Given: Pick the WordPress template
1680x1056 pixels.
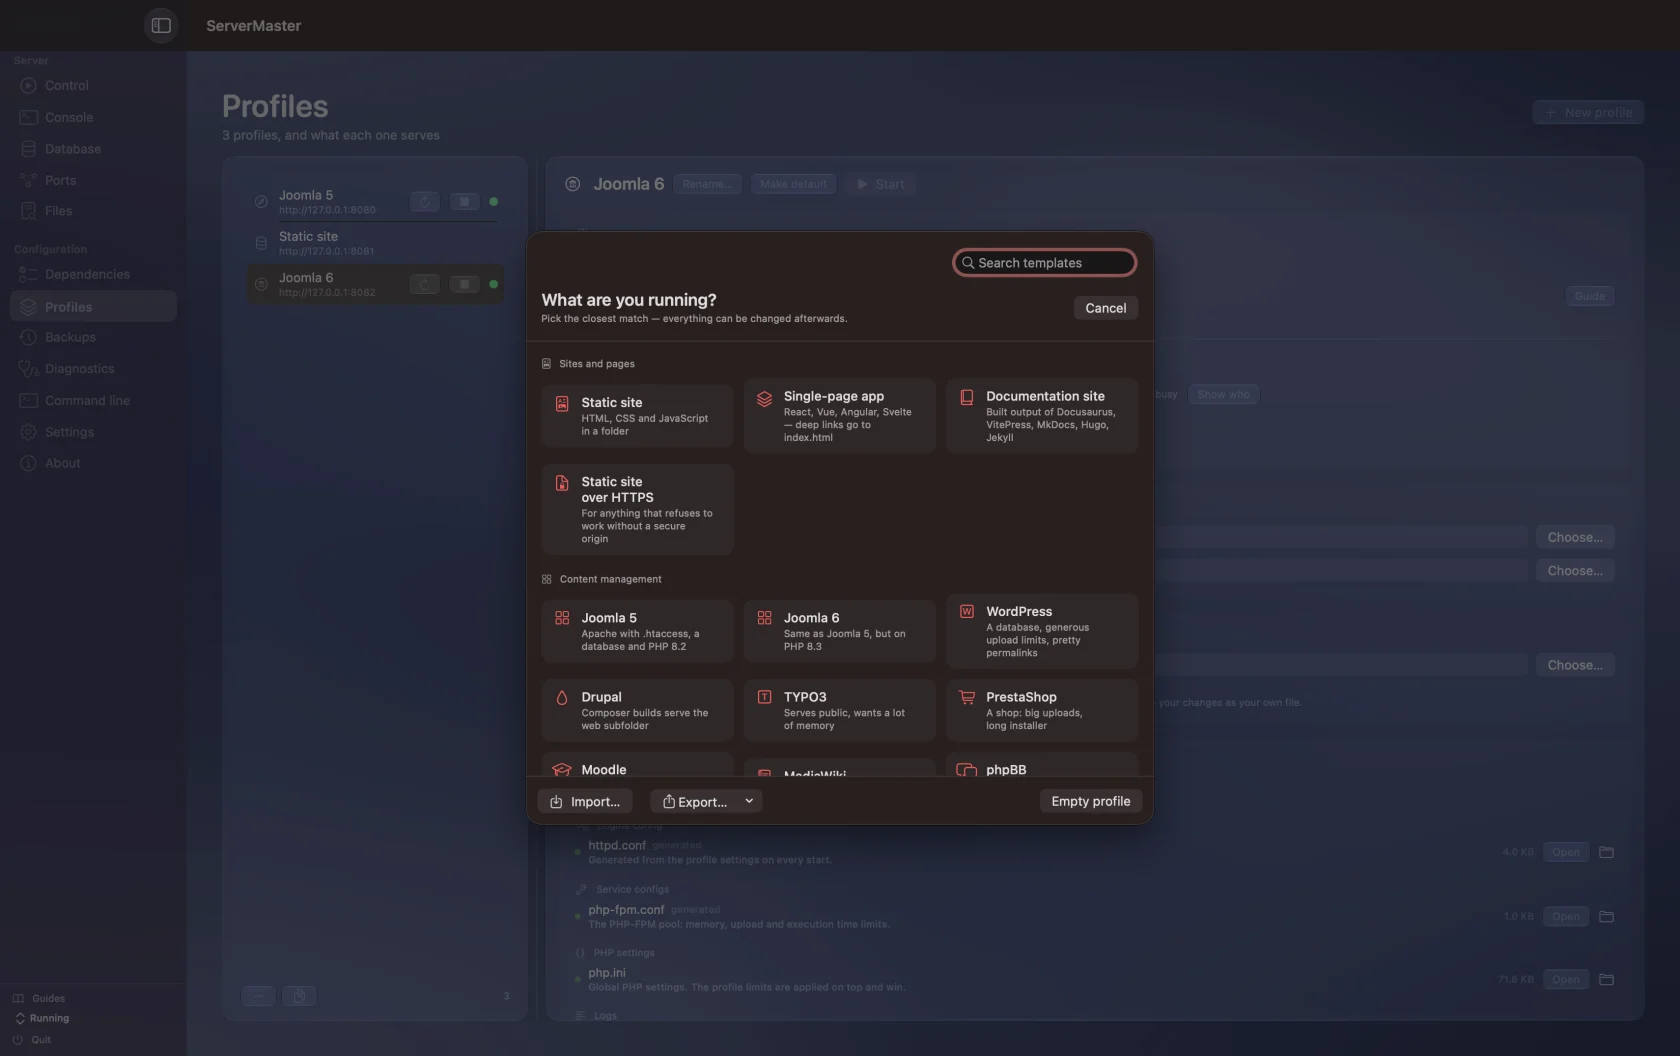Looking at the screenshot, I should tap(1041, 631).
